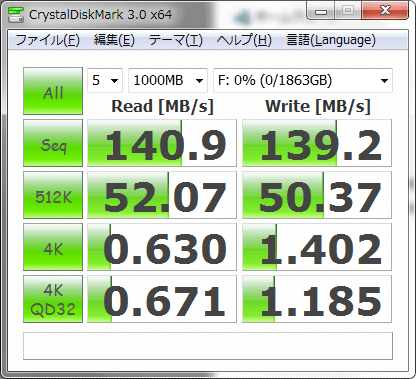Image resolution: width=416 pixels, height=379 pixels.
Task: Open the 言語(Language) menu
Action: click(331, 40)
